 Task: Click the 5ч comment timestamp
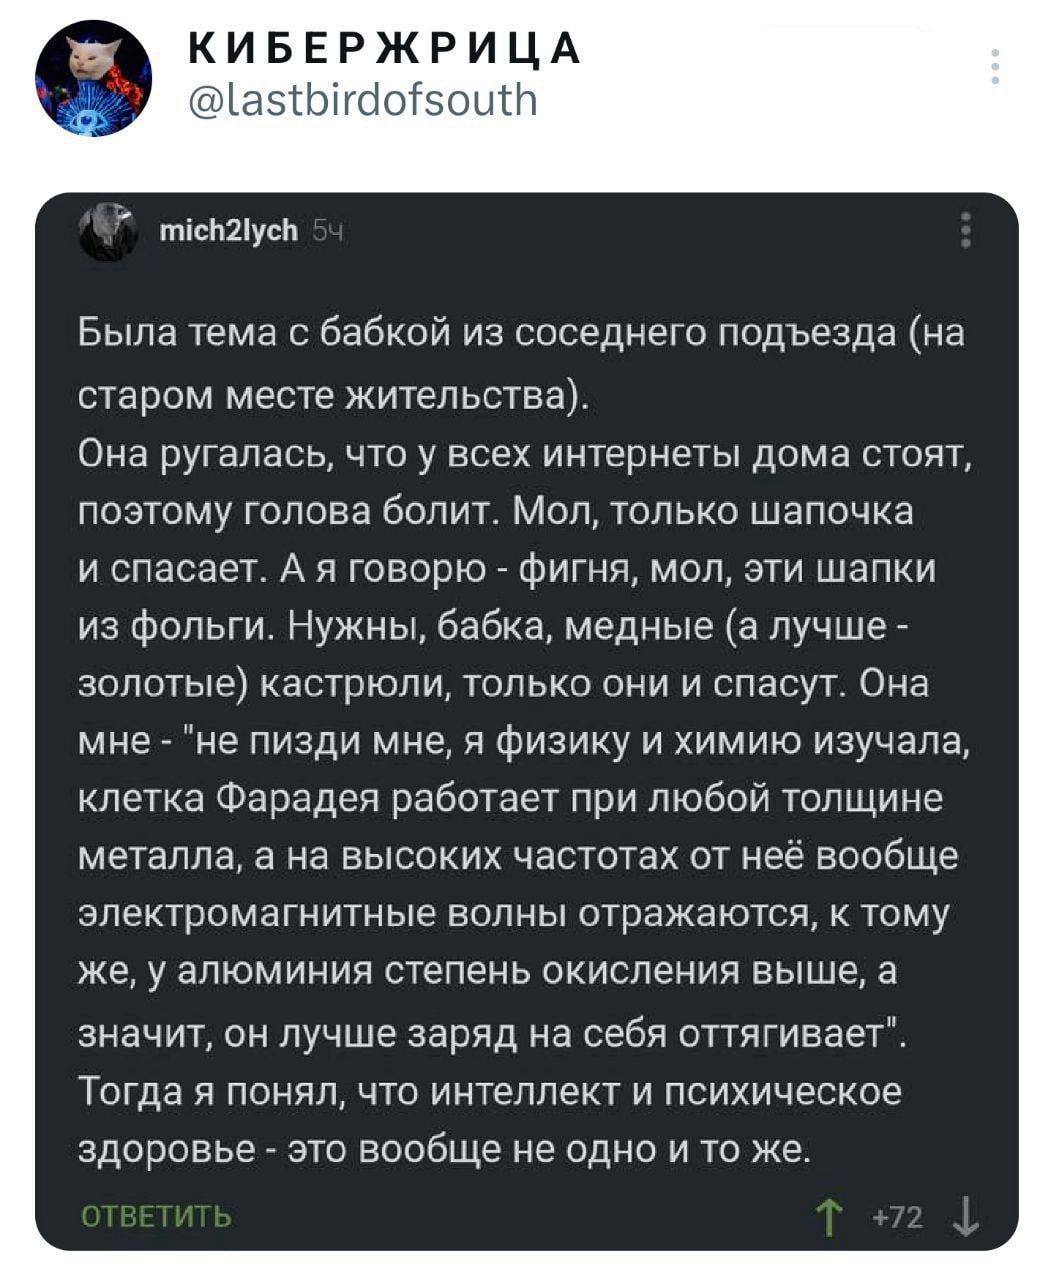pos(327,233)
